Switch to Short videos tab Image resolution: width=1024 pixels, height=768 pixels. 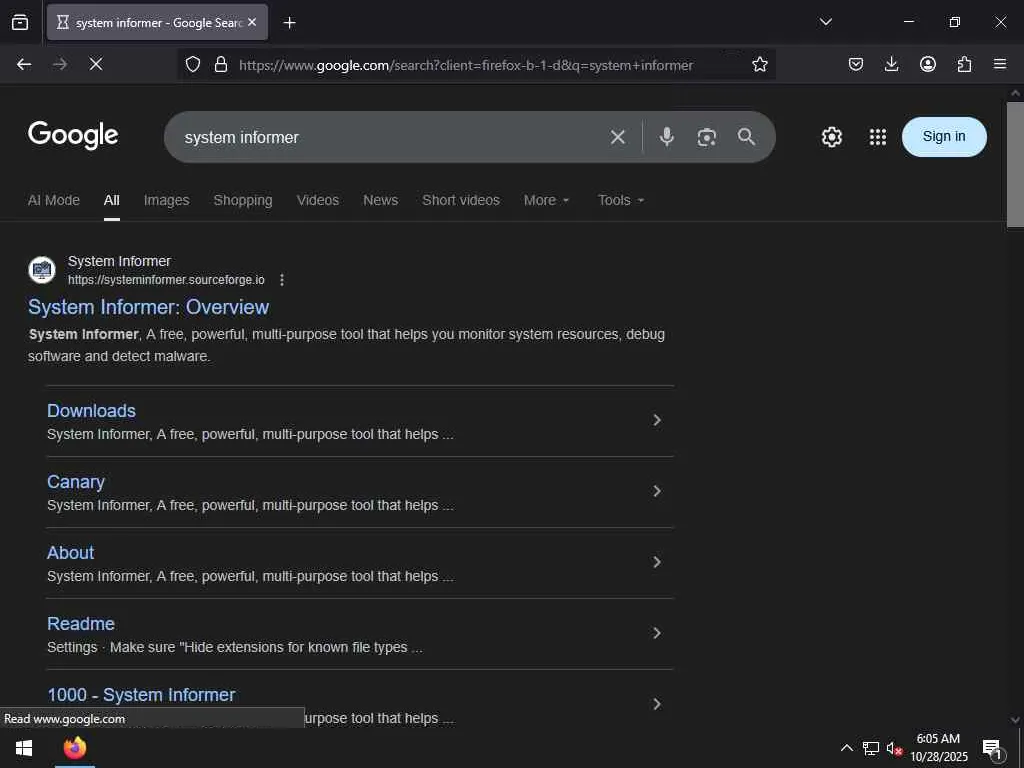coord(461,200)
